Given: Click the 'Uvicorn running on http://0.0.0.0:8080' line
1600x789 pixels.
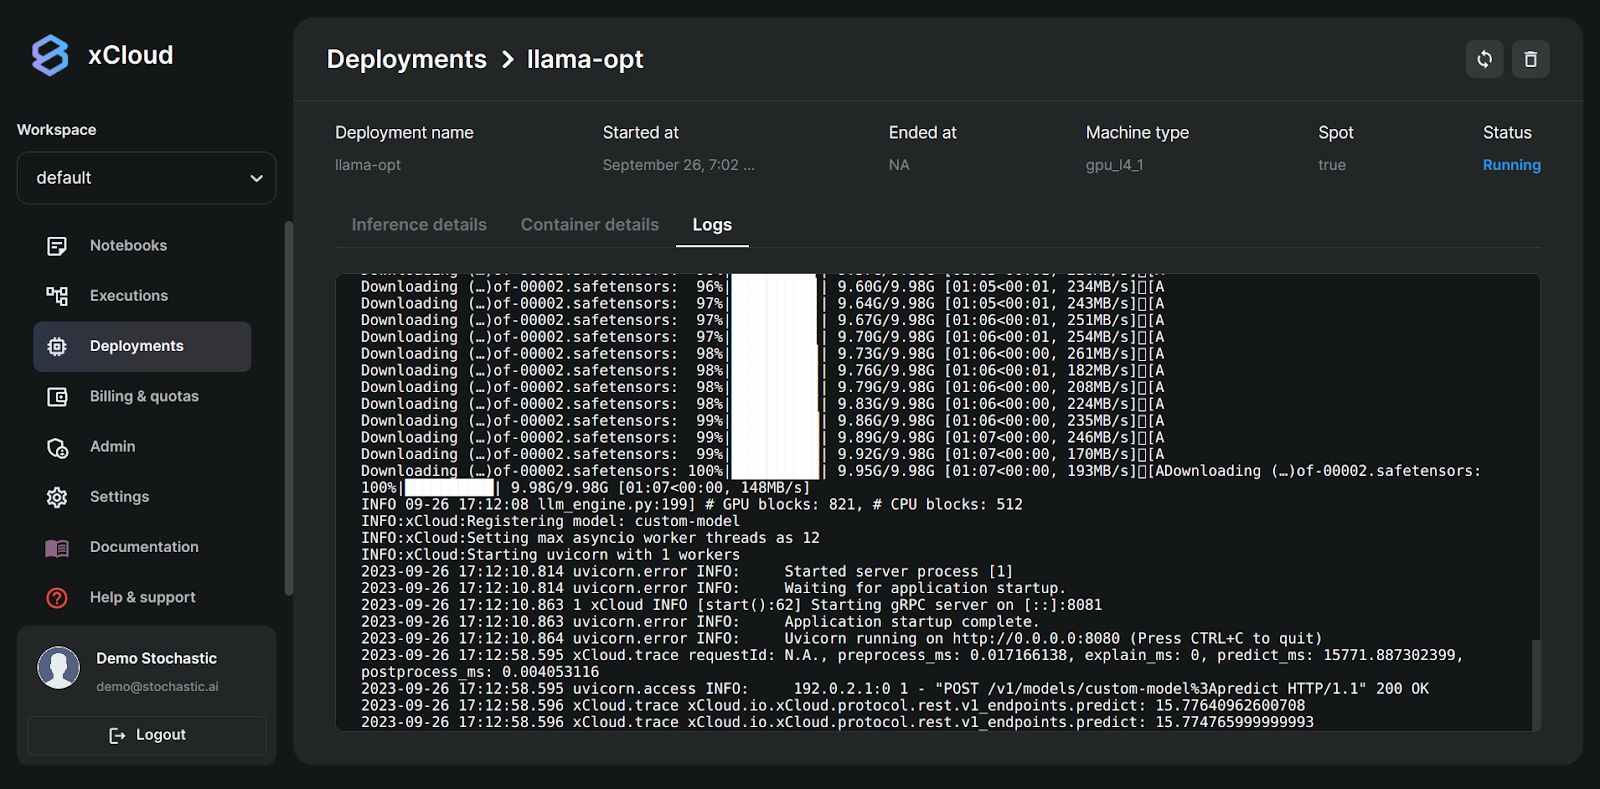Looking at the screenshot, I should 841,639.
